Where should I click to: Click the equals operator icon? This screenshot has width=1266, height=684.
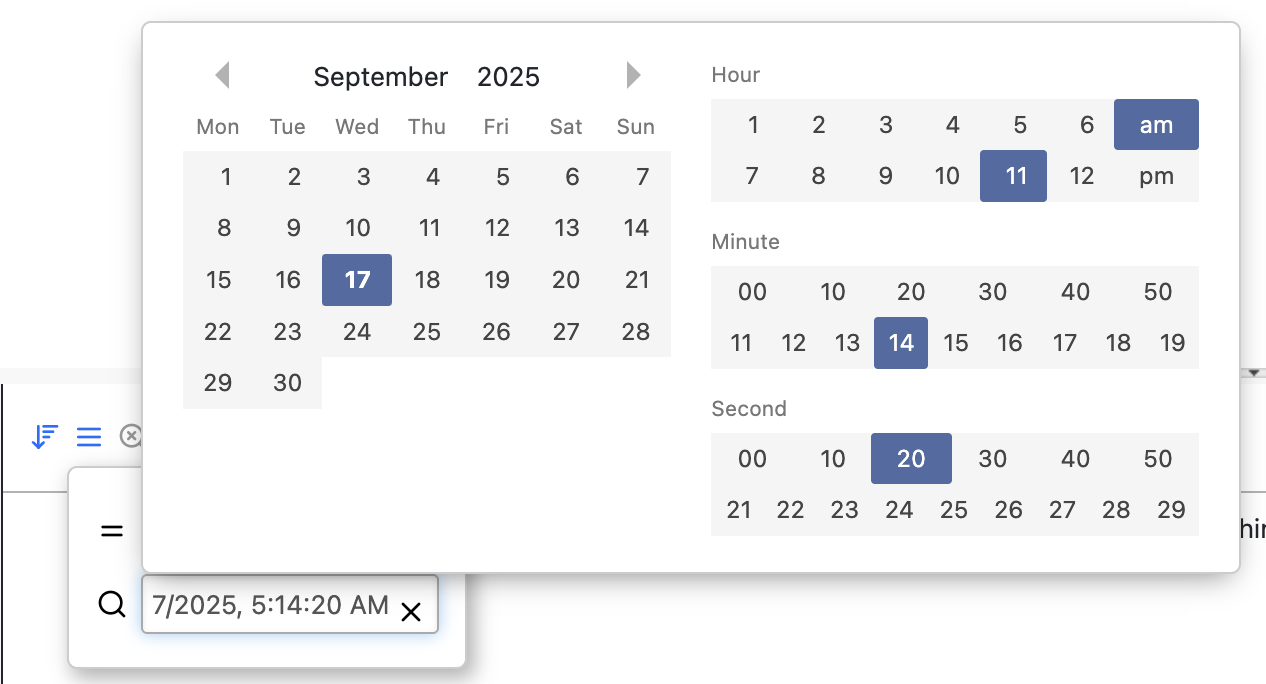click(112, 531)
